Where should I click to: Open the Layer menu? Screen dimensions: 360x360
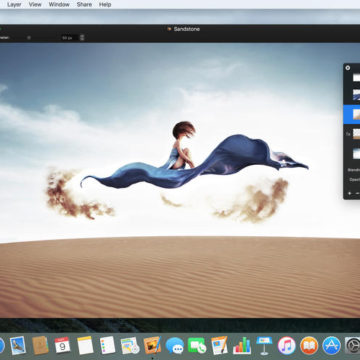tap(14, 5)
